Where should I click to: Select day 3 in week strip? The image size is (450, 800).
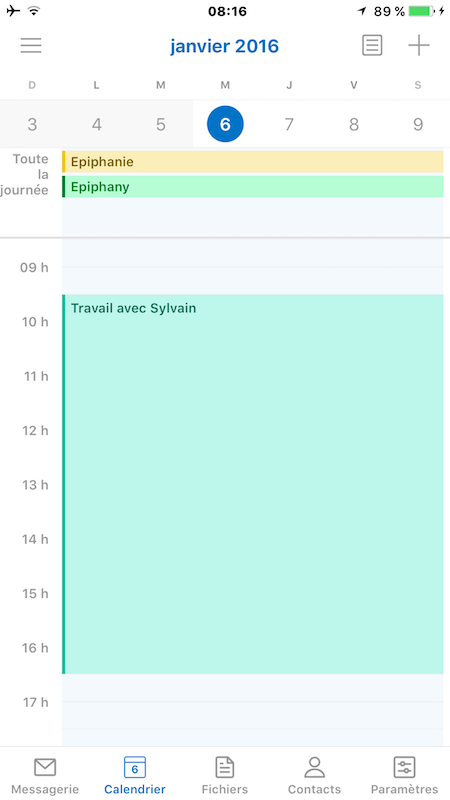(x=32, y=124)
